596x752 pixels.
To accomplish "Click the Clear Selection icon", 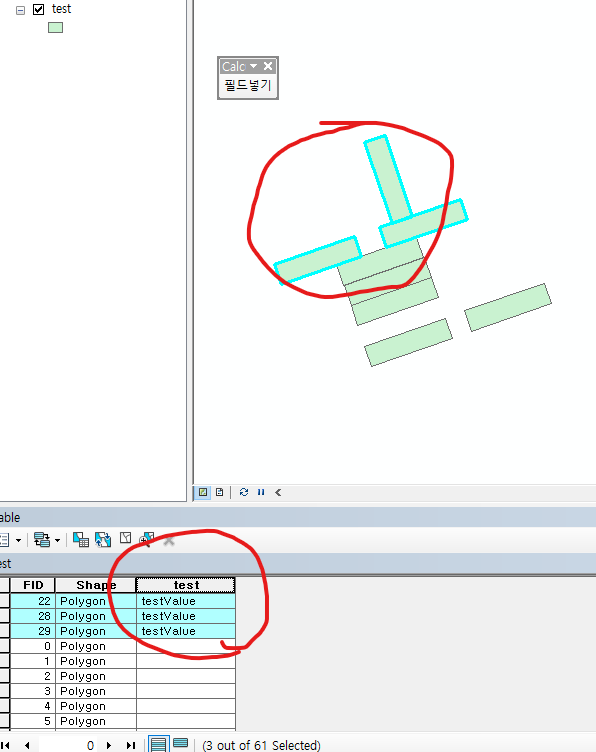I will pos(126,538).
